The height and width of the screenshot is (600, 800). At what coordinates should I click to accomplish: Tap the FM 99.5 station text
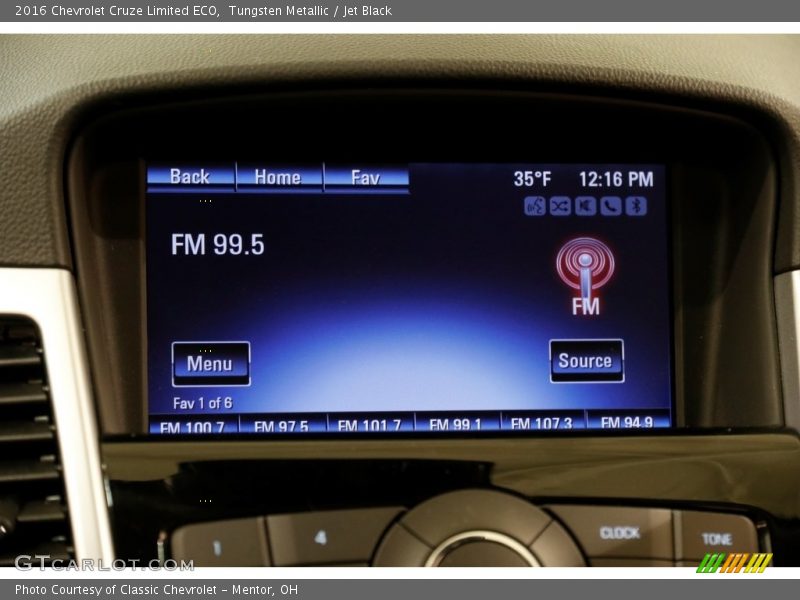218,244
